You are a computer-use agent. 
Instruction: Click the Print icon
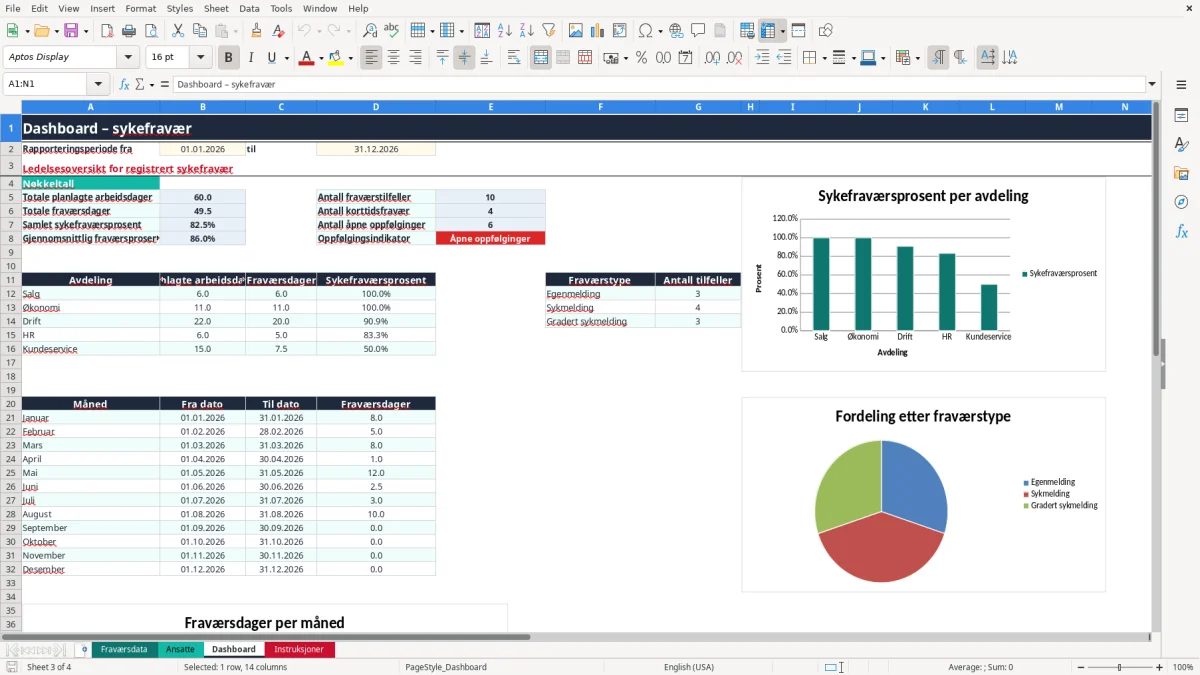click(130, 31)
